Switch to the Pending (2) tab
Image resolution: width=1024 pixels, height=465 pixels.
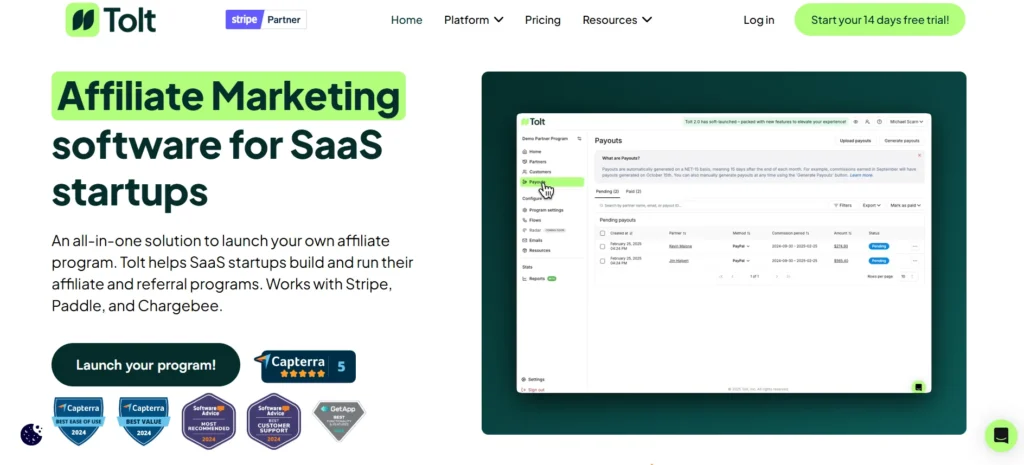coord(607,191)
